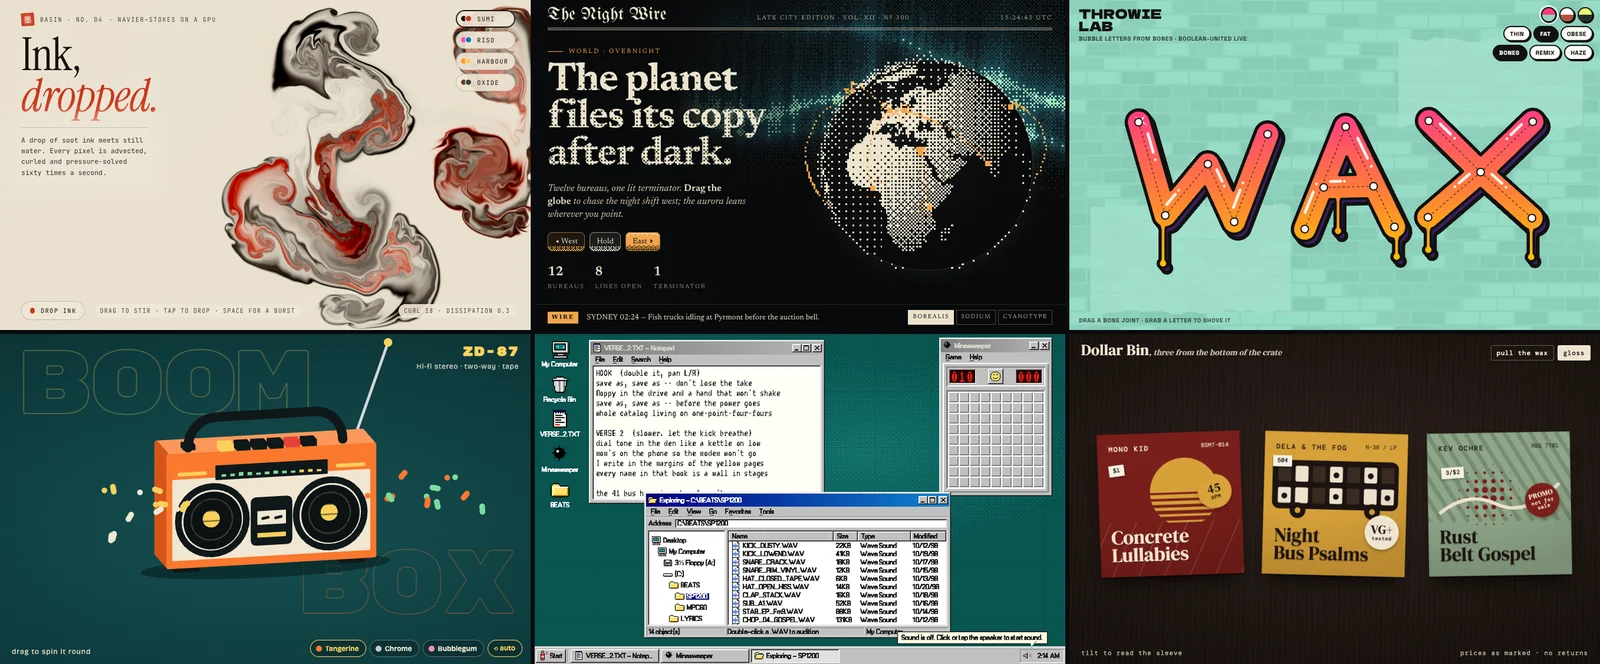This screenshot has height=664, width=1600.
Task: Select KICK_DUSTY.WAV file icon in Explorer
Action: pos(736,545)
